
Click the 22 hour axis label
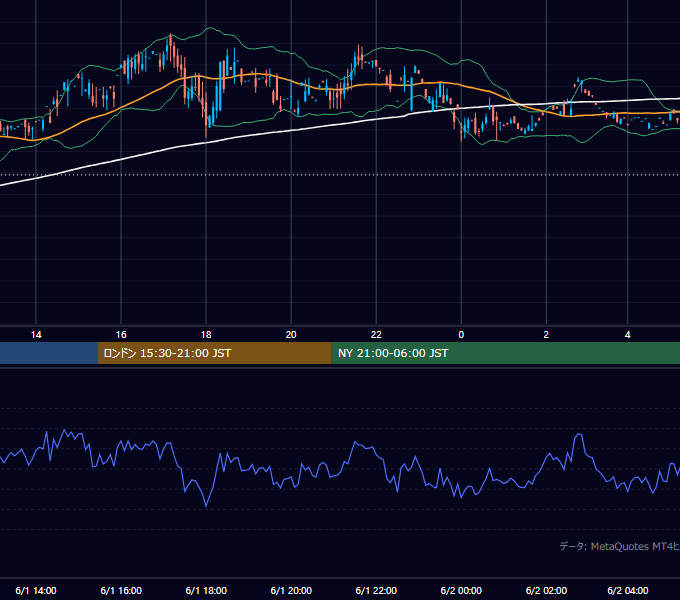pos(376,335)
